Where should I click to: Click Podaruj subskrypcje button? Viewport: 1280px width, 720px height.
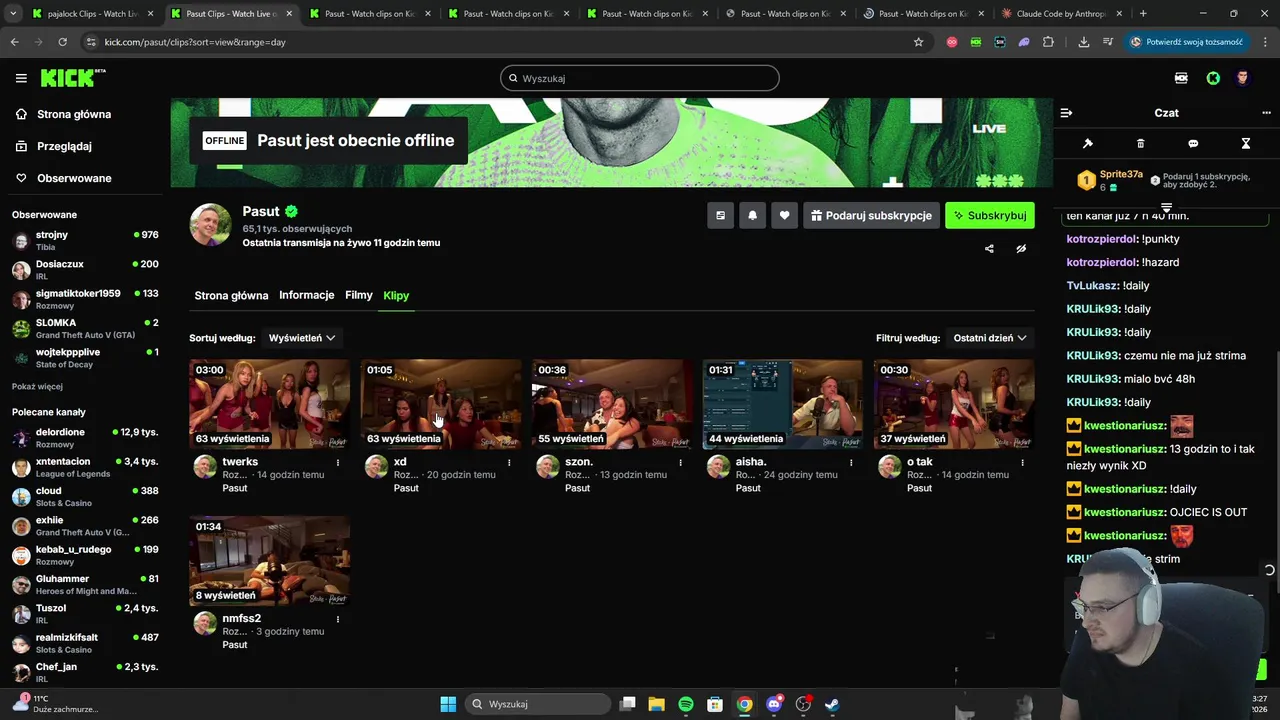click(871, 215)
